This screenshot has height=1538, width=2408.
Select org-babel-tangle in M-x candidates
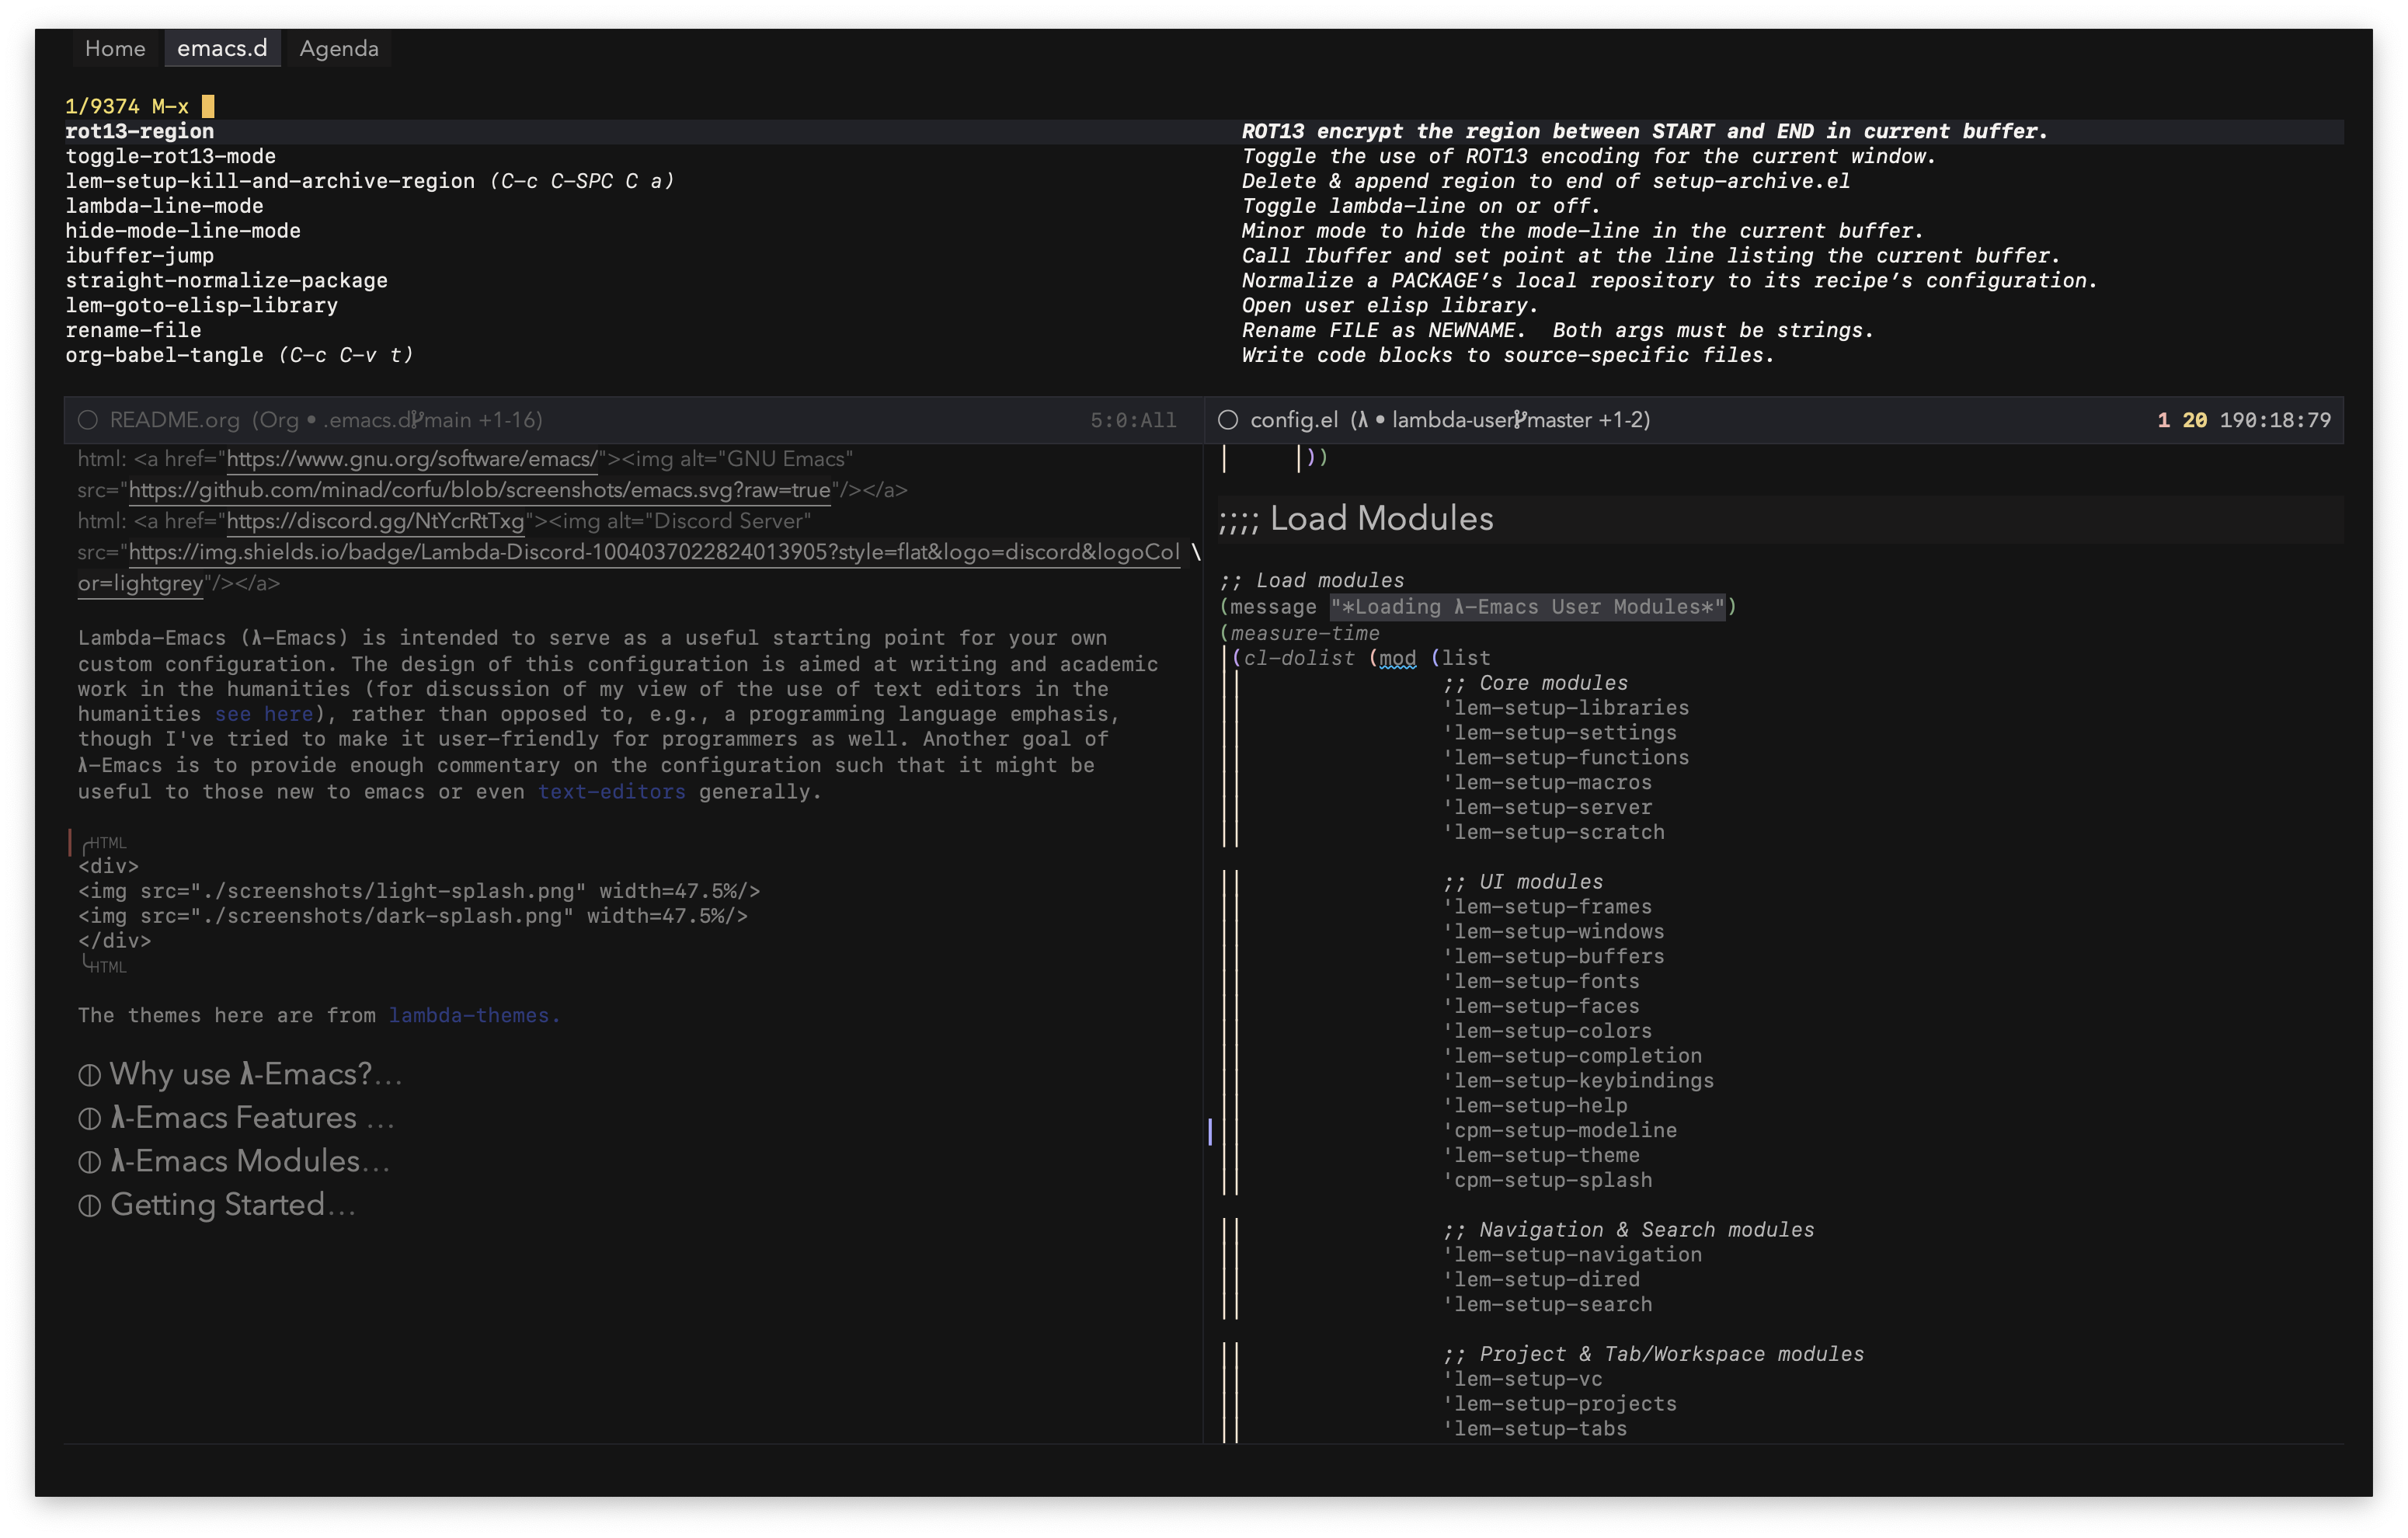coord(165,355)
